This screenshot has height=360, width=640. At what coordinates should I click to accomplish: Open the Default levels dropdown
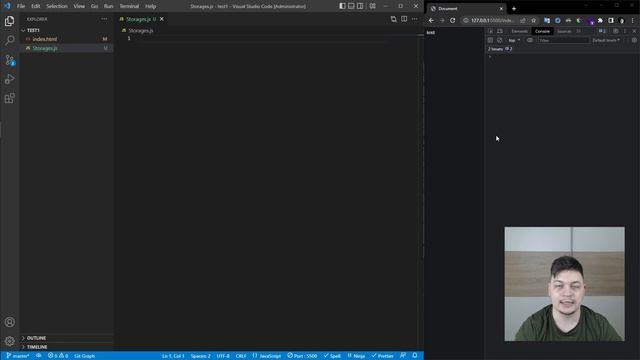click(606, 40)
